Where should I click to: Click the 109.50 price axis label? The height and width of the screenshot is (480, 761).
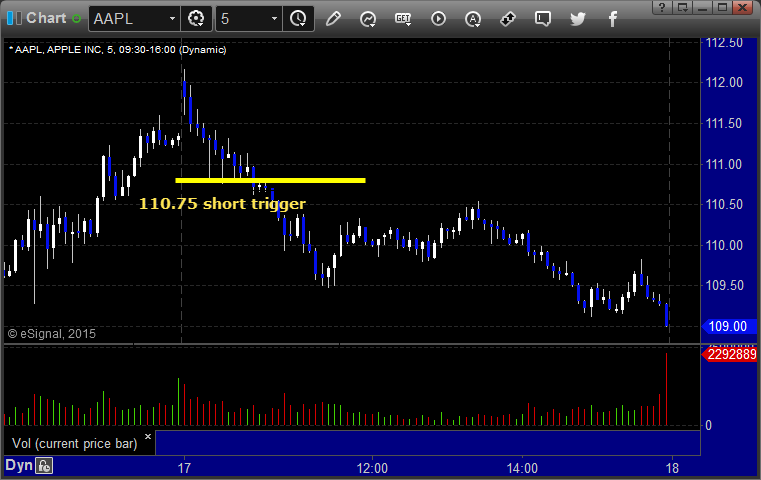pos(724,285)
